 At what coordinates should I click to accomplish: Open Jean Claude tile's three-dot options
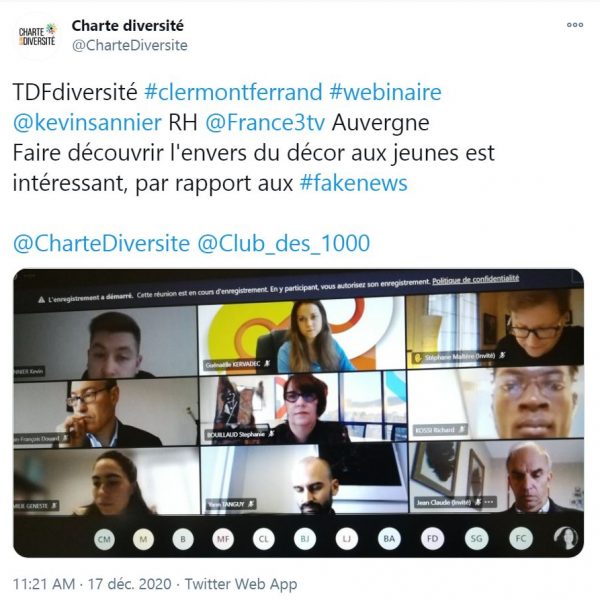[489, 502]
